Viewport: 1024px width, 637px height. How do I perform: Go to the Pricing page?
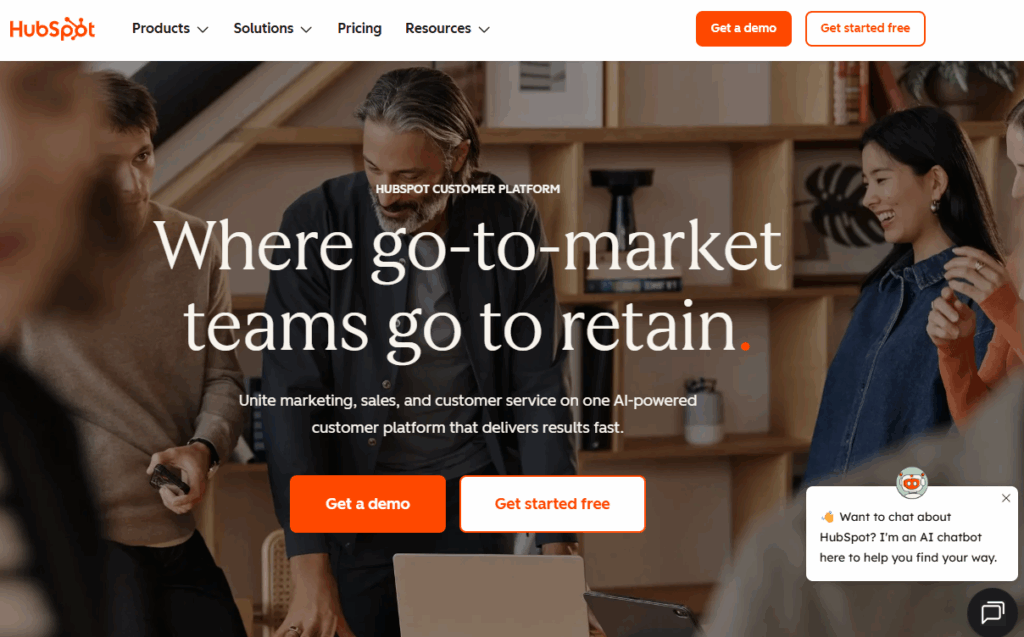point(359,28)
